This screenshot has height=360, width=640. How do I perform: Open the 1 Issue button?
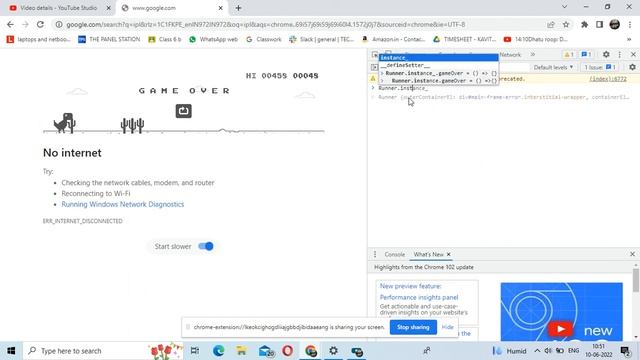pos(600,67)
